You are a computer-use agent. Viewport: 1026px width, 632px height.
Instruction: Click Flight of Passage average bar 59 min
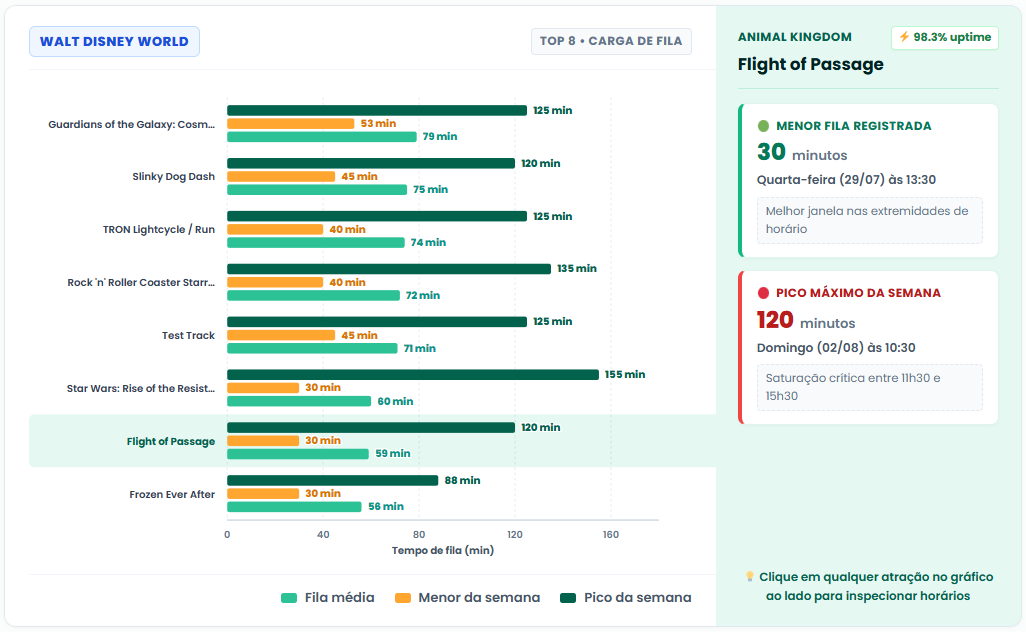tap(298, 454)
